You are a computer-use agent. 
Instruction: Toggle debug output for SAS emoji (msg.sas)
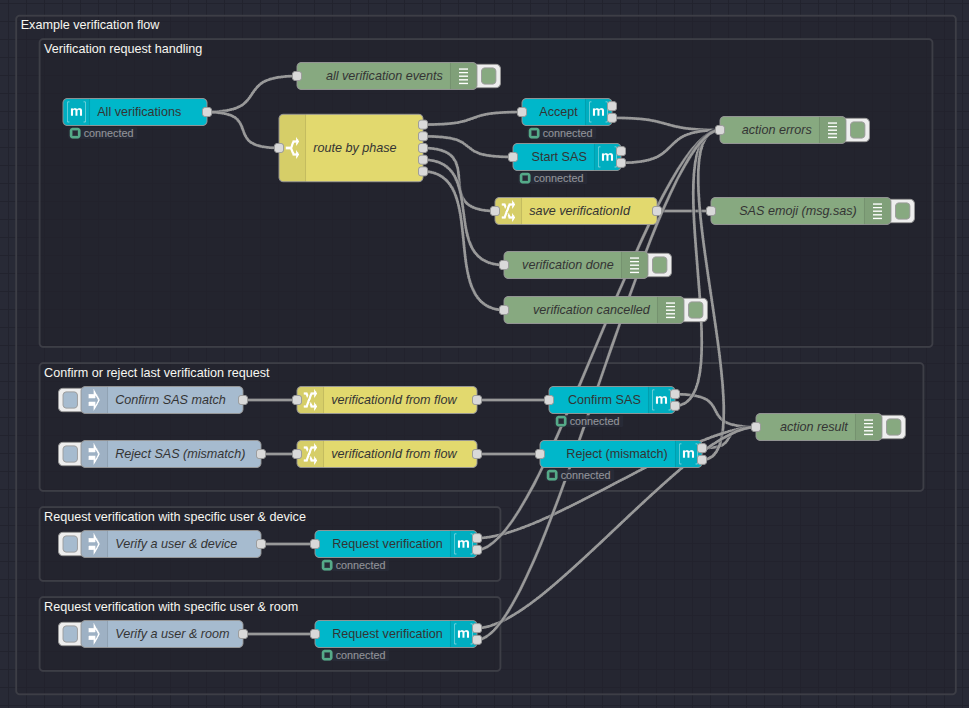tap(903, 211)
